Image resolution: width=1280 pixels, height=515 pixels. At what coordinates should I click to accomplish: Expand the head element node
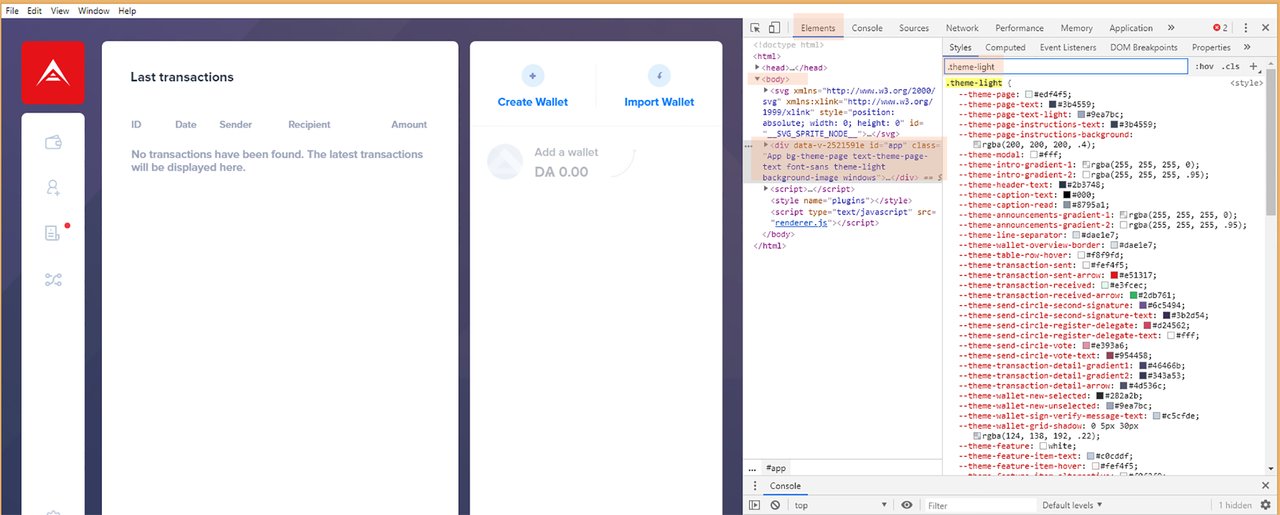coord(757,67)
